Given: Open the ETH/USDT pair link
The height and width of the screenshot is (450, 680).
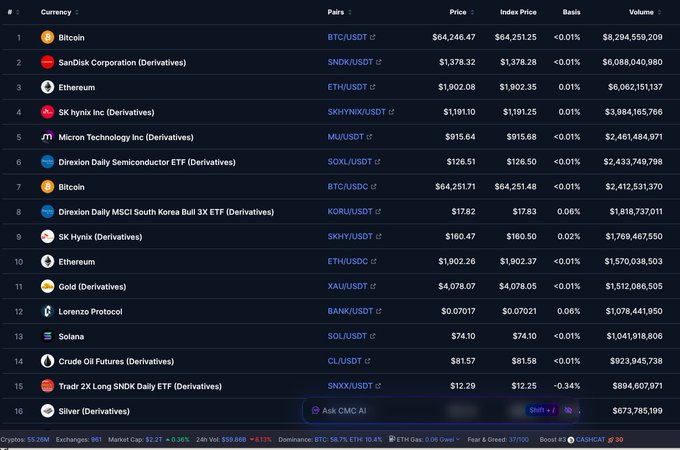Looking at the screenshot, I should [347, 87].
